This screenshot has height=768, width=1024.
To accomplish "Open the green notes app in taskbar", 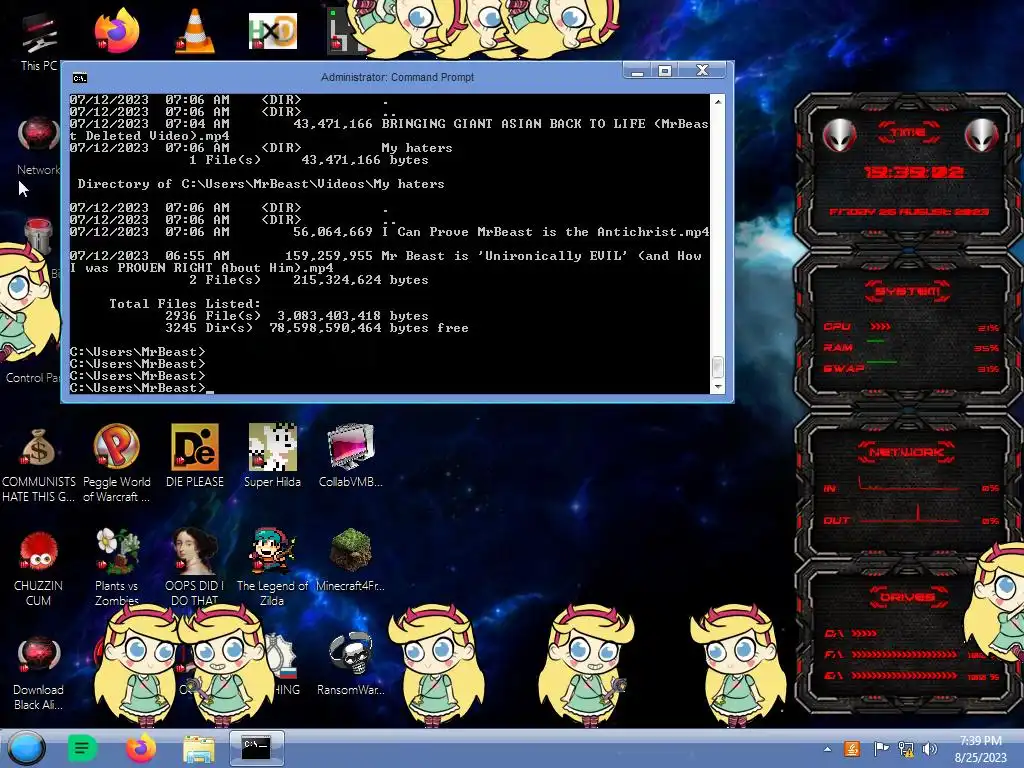I will pyautogui.click(x=82, y=748).
